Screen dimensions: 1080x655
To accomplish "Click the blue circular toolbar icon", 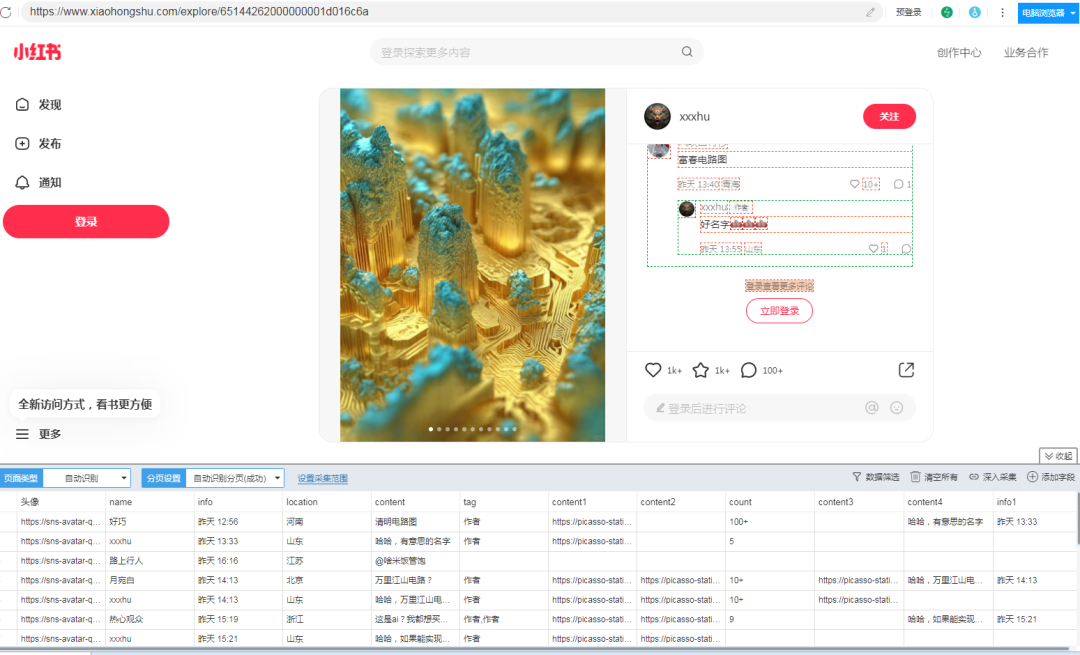I will 975,12.
